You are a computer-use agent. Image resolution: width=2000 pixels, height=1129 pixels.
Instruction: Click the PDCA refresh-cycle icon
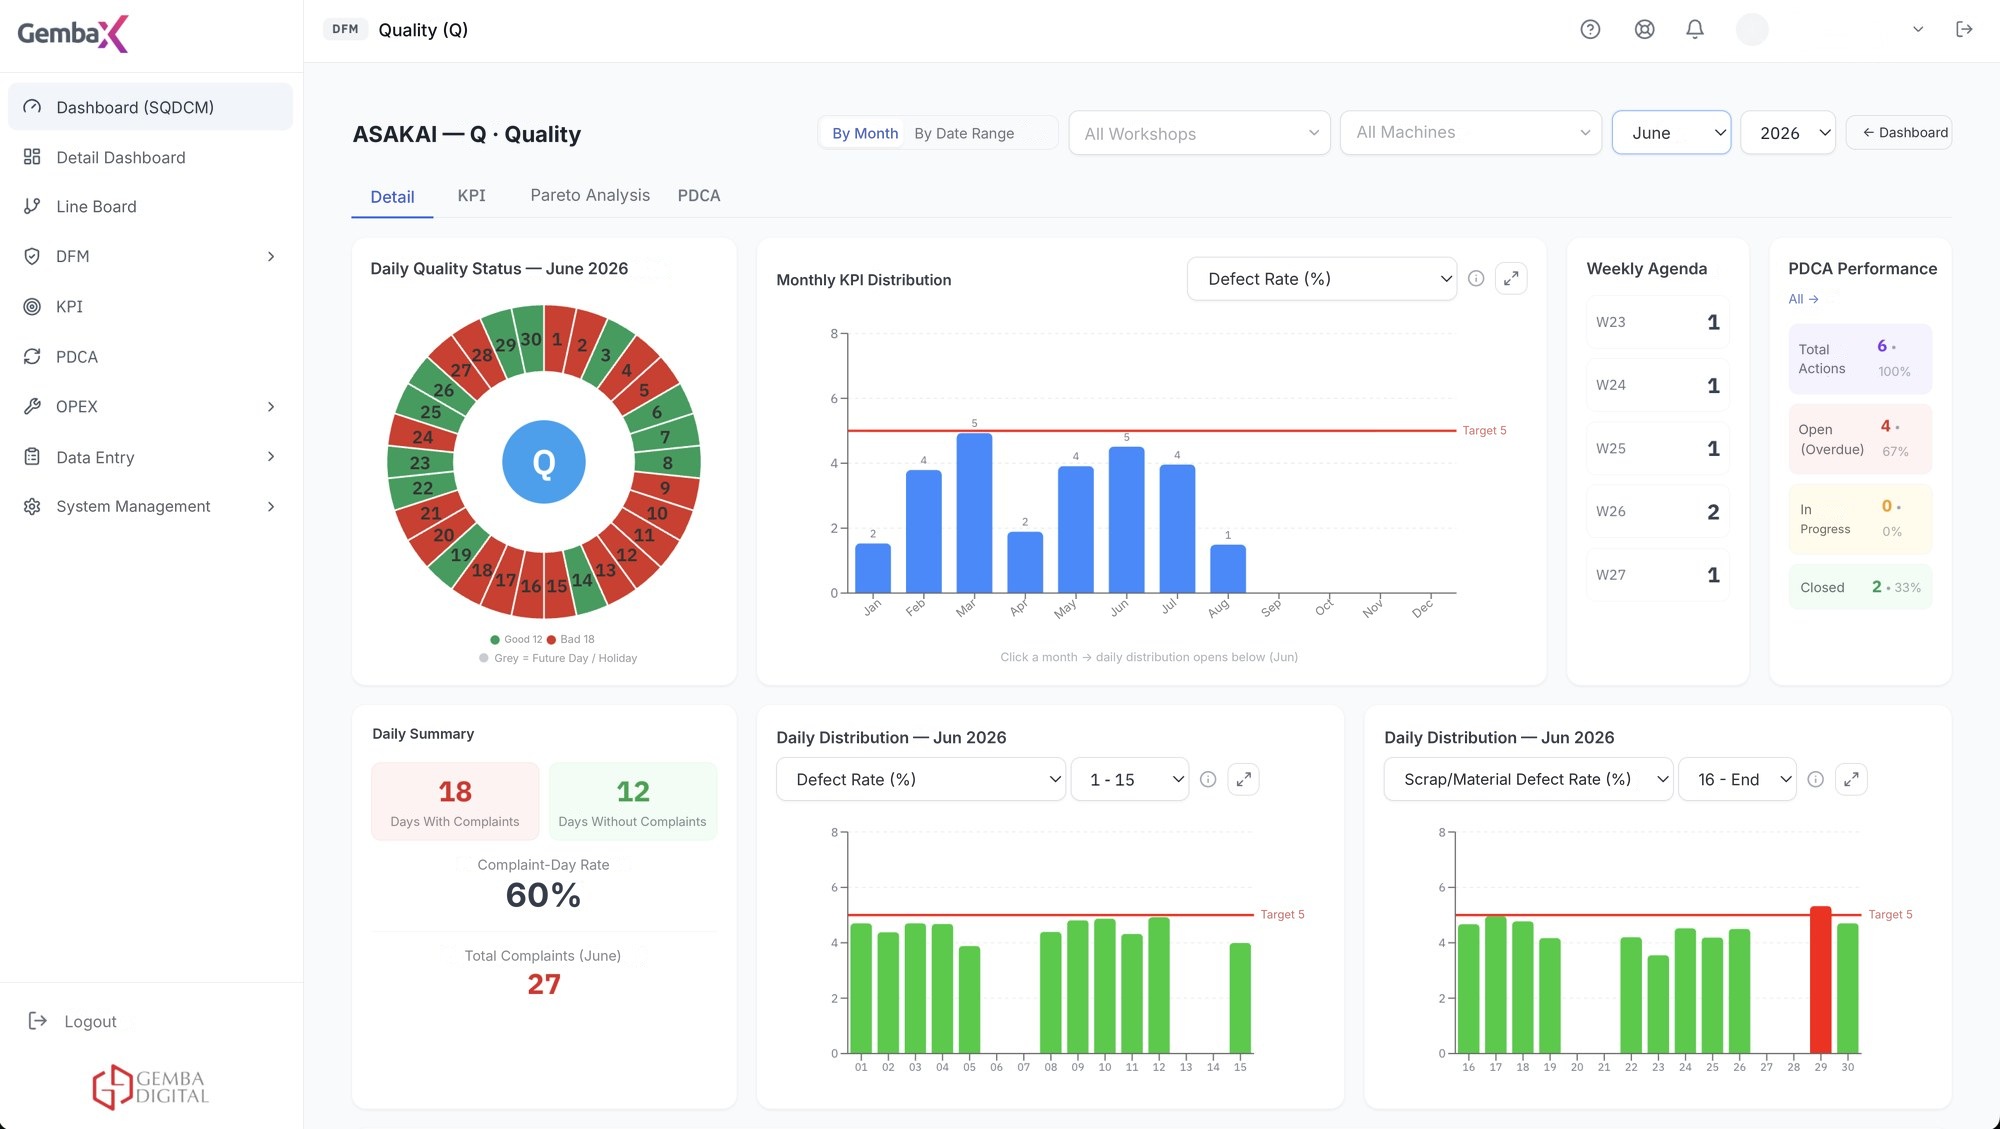32,356
